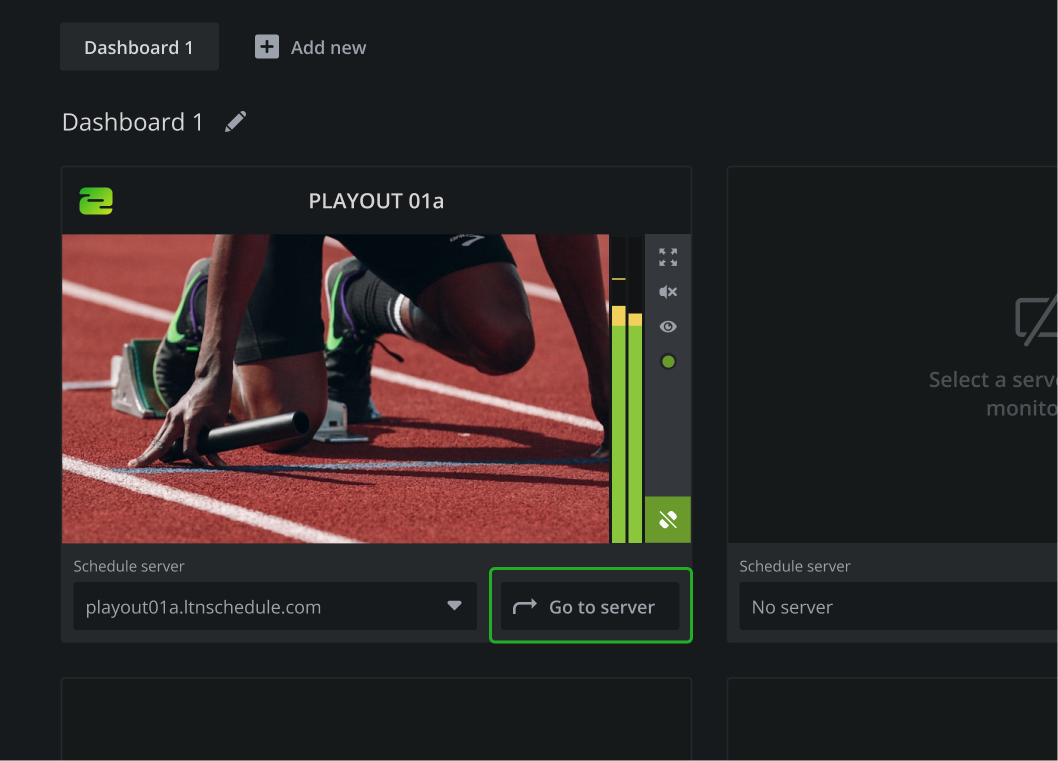
Task: Click the dropdown arrow of Schedule server
Action: 454,606
